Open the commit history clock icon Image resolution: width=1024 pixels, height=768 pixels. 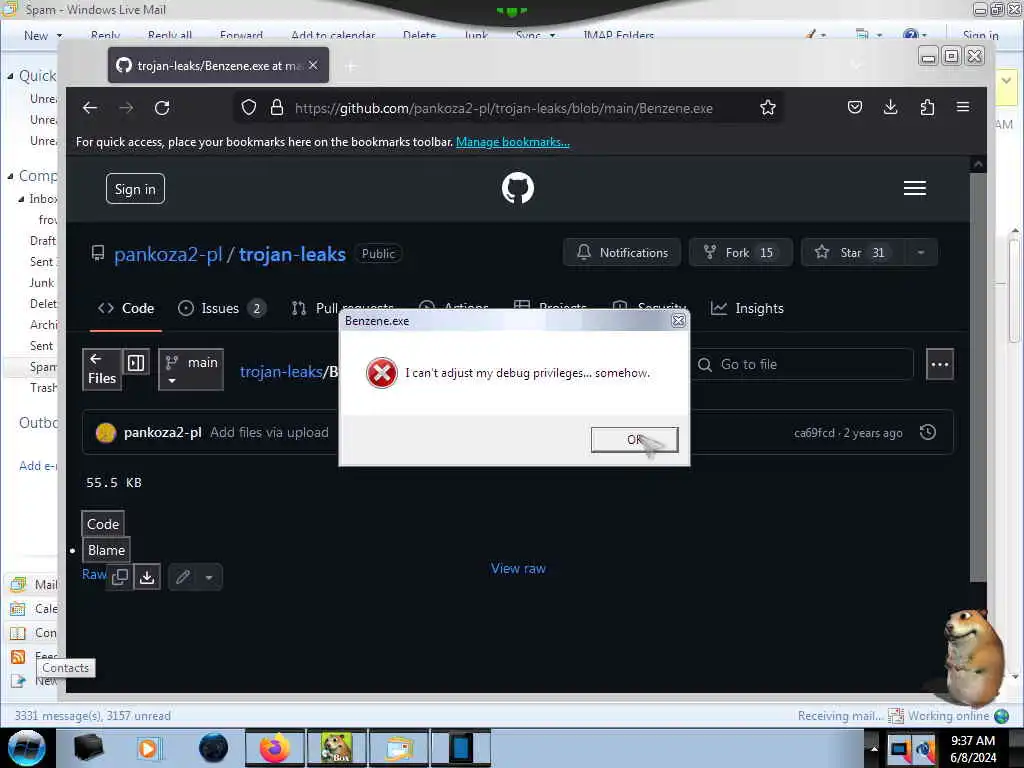point(928,432)
